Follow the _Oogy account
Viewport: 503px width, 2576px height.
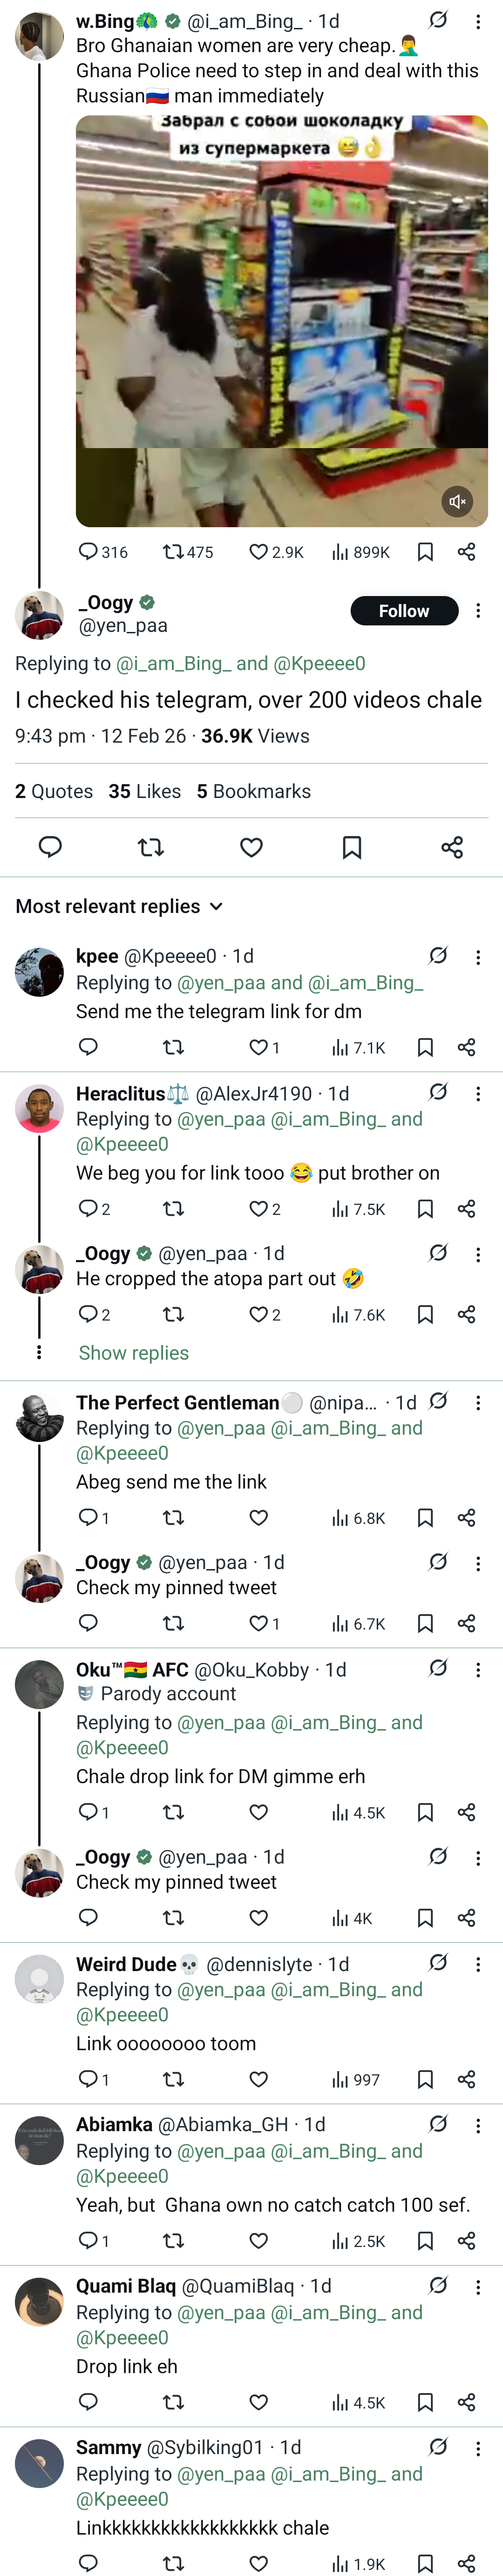tap(404, 611)
